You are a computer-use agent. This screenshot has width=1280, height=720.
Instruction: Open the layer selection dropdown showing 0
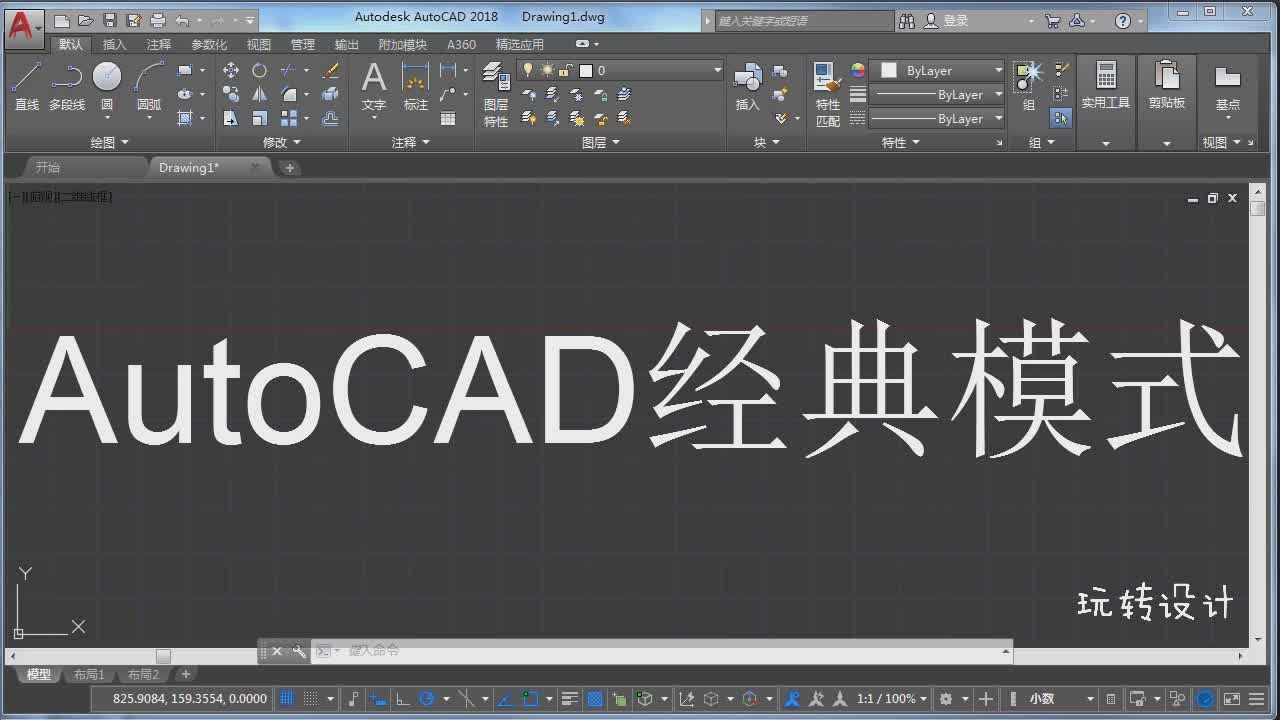click(x=620, y=70)
